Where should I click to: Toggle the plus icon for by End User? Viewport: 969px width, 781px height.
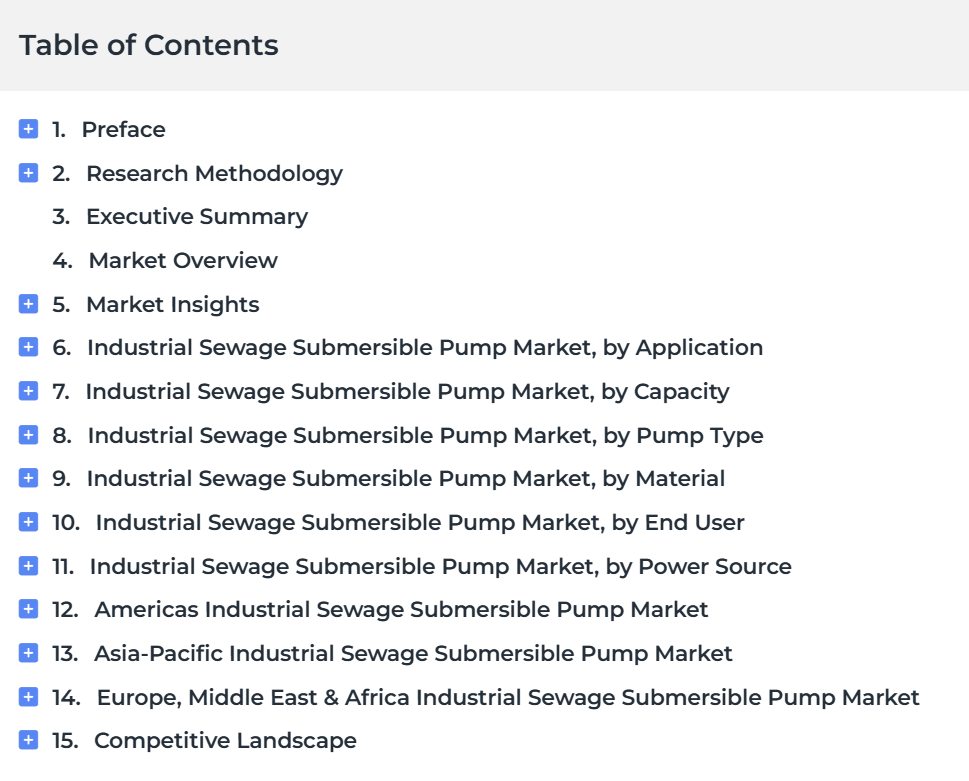point(28,522)
